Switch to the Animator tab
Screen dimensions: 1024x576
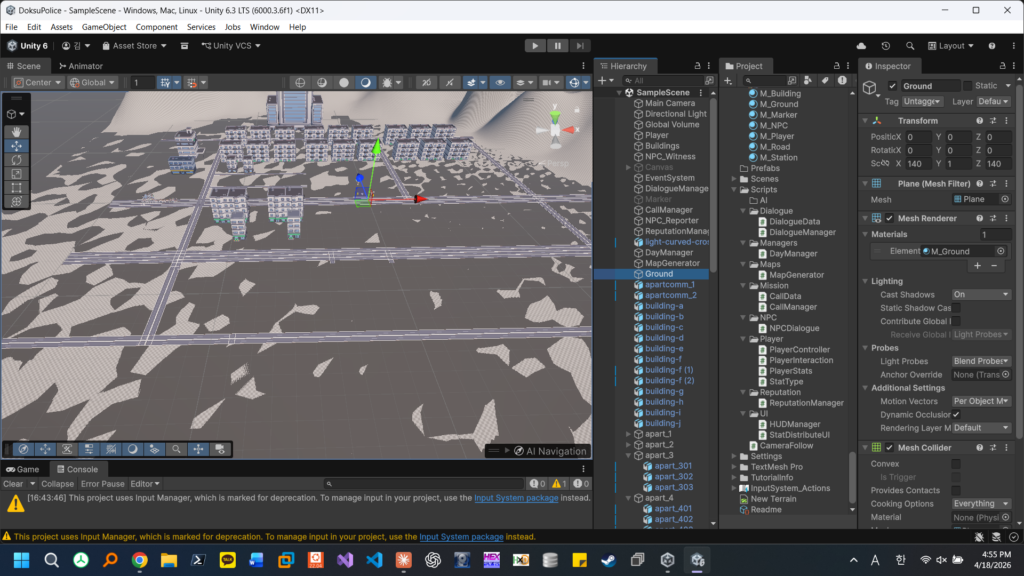click(x=81, y=66)
